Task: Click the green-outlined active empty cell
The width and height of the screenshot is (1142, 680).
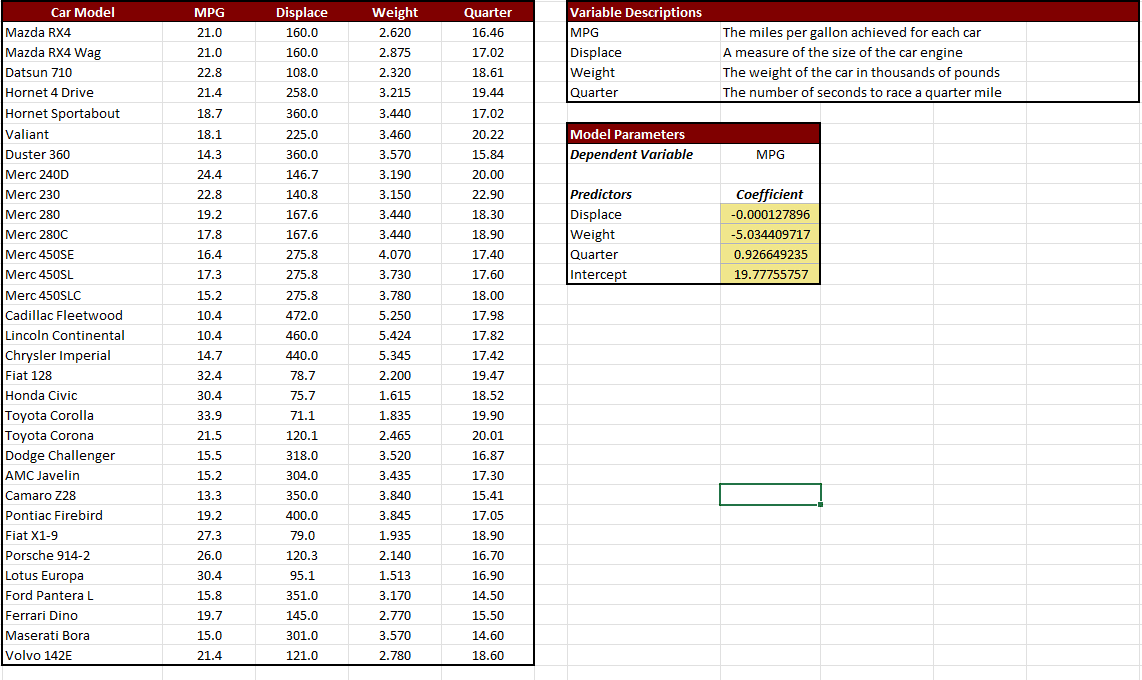Action: point(770,494)
